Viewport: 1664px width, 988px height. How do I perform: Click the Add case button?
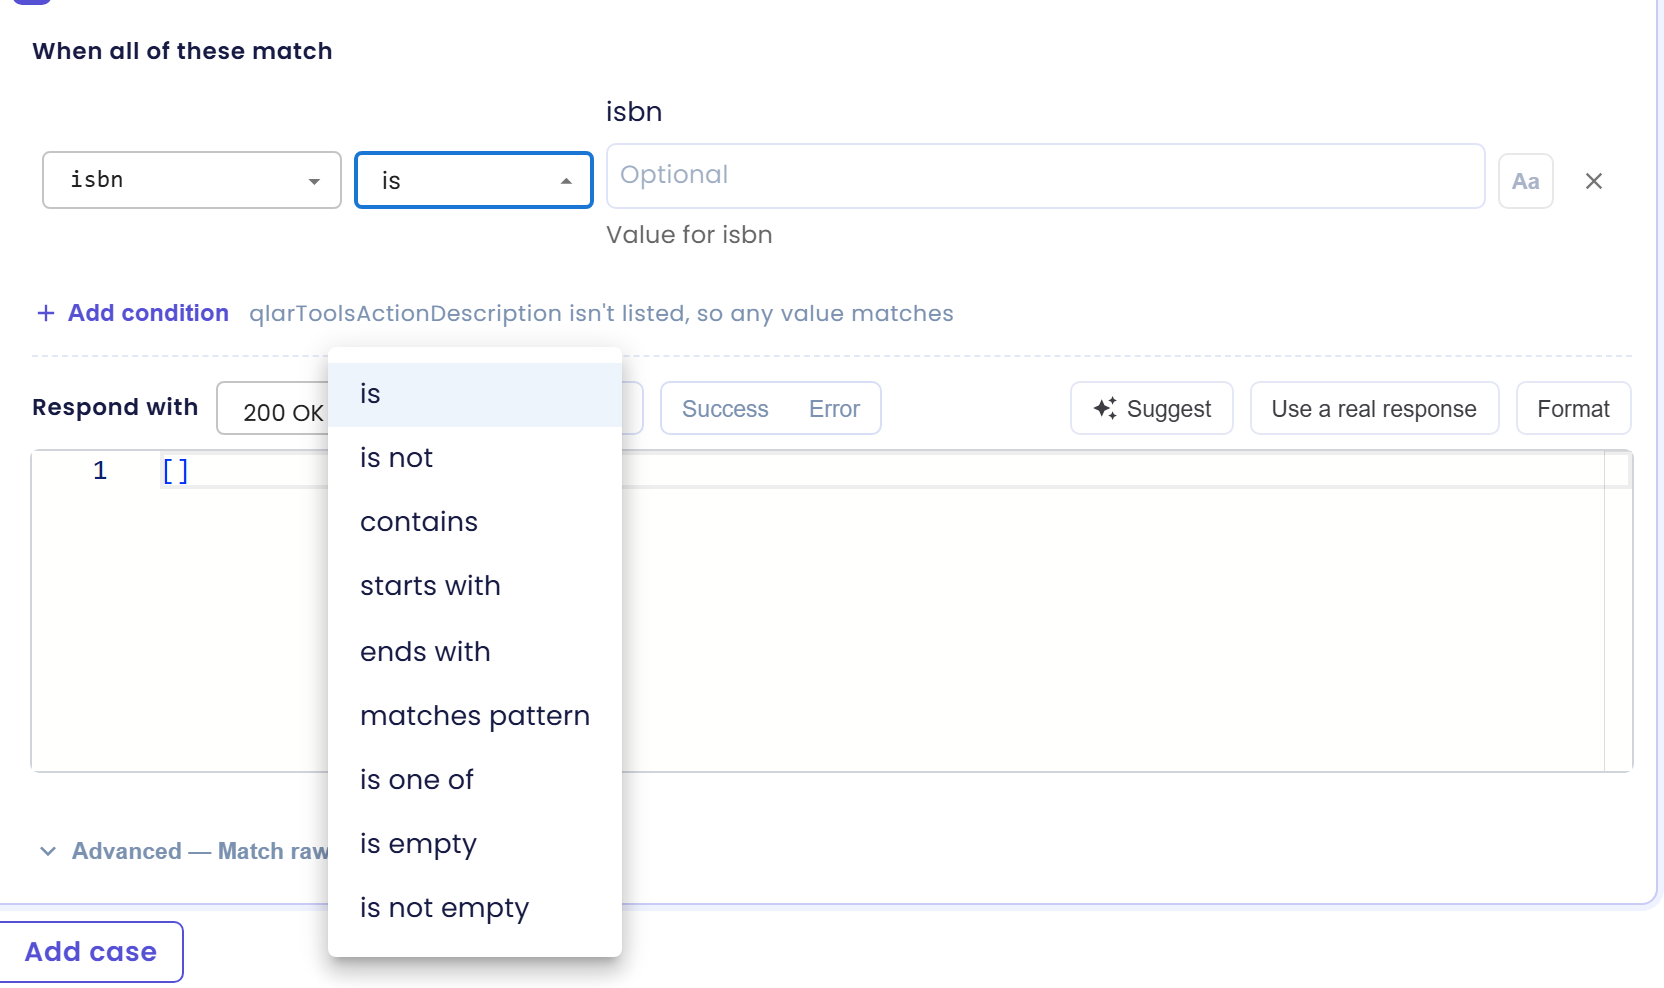pyautogui.click(x=91, y=952)
